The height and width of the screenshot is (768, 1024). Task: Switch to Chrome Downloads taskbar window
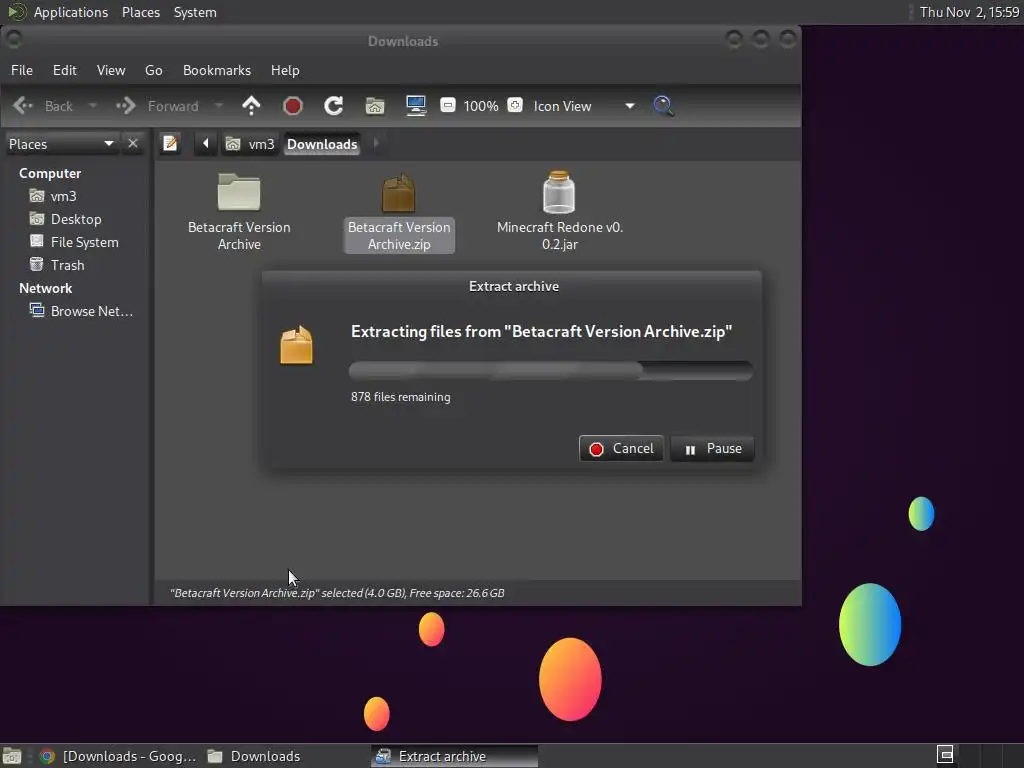point(118,756)
